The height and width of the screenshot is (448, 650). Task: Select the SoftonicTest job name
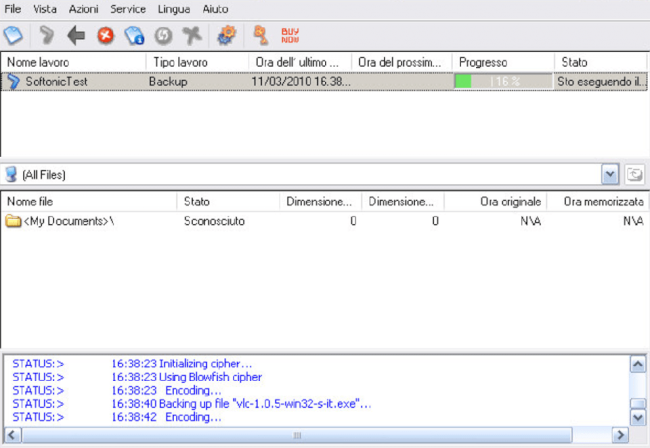coord(56,82)
